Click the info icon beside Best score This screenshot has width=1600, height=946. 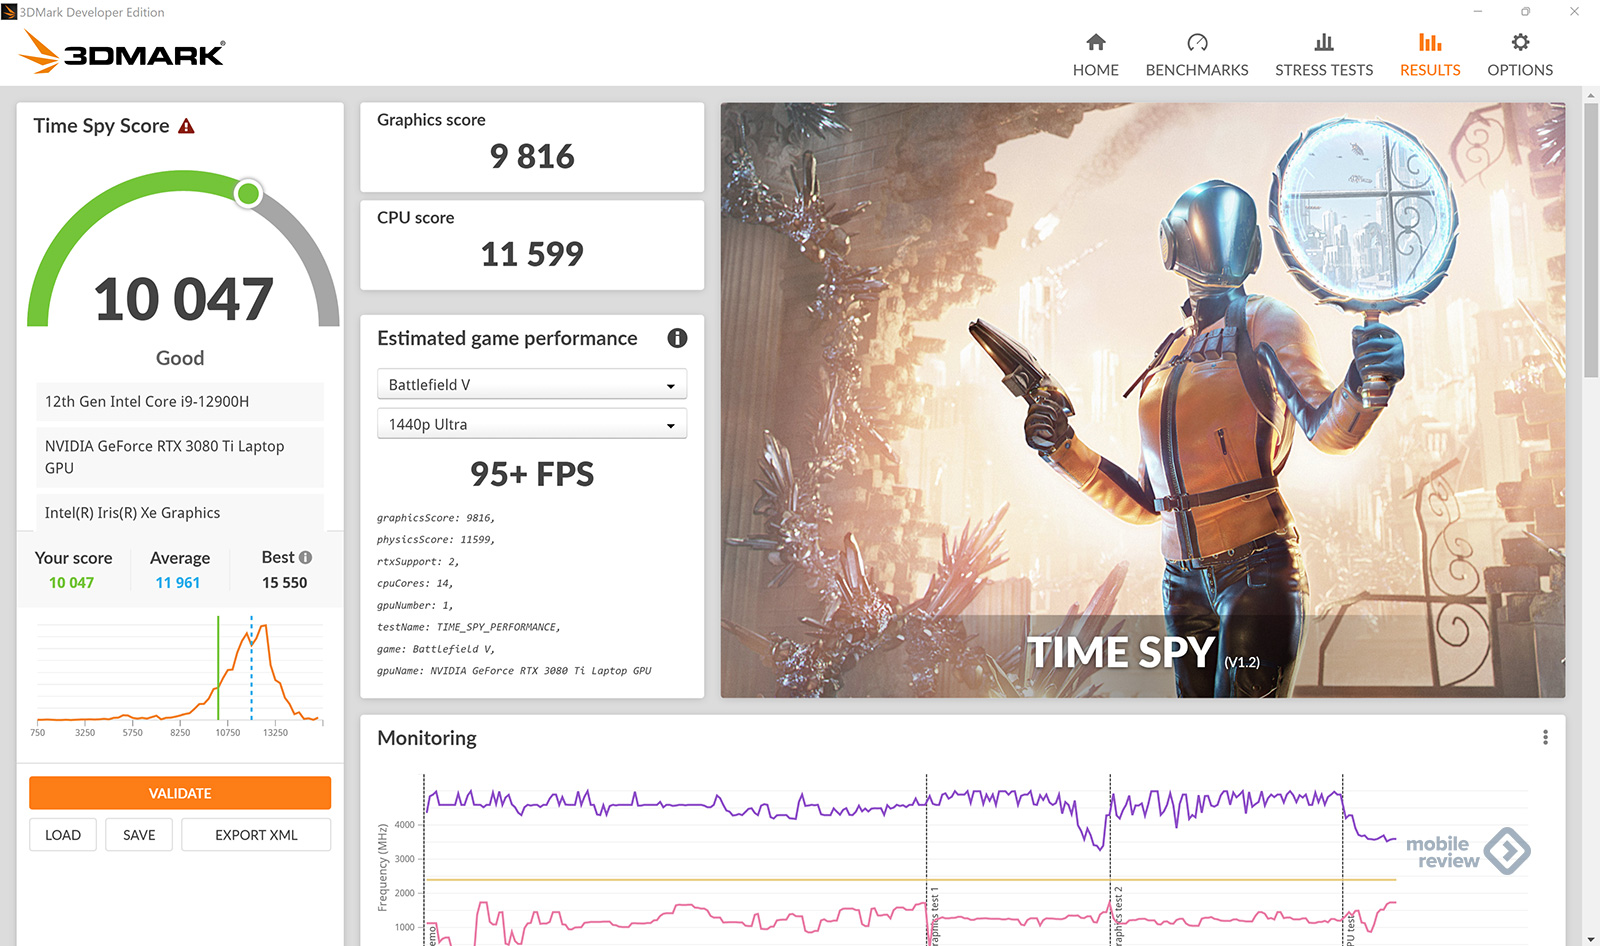pos(305,557)
